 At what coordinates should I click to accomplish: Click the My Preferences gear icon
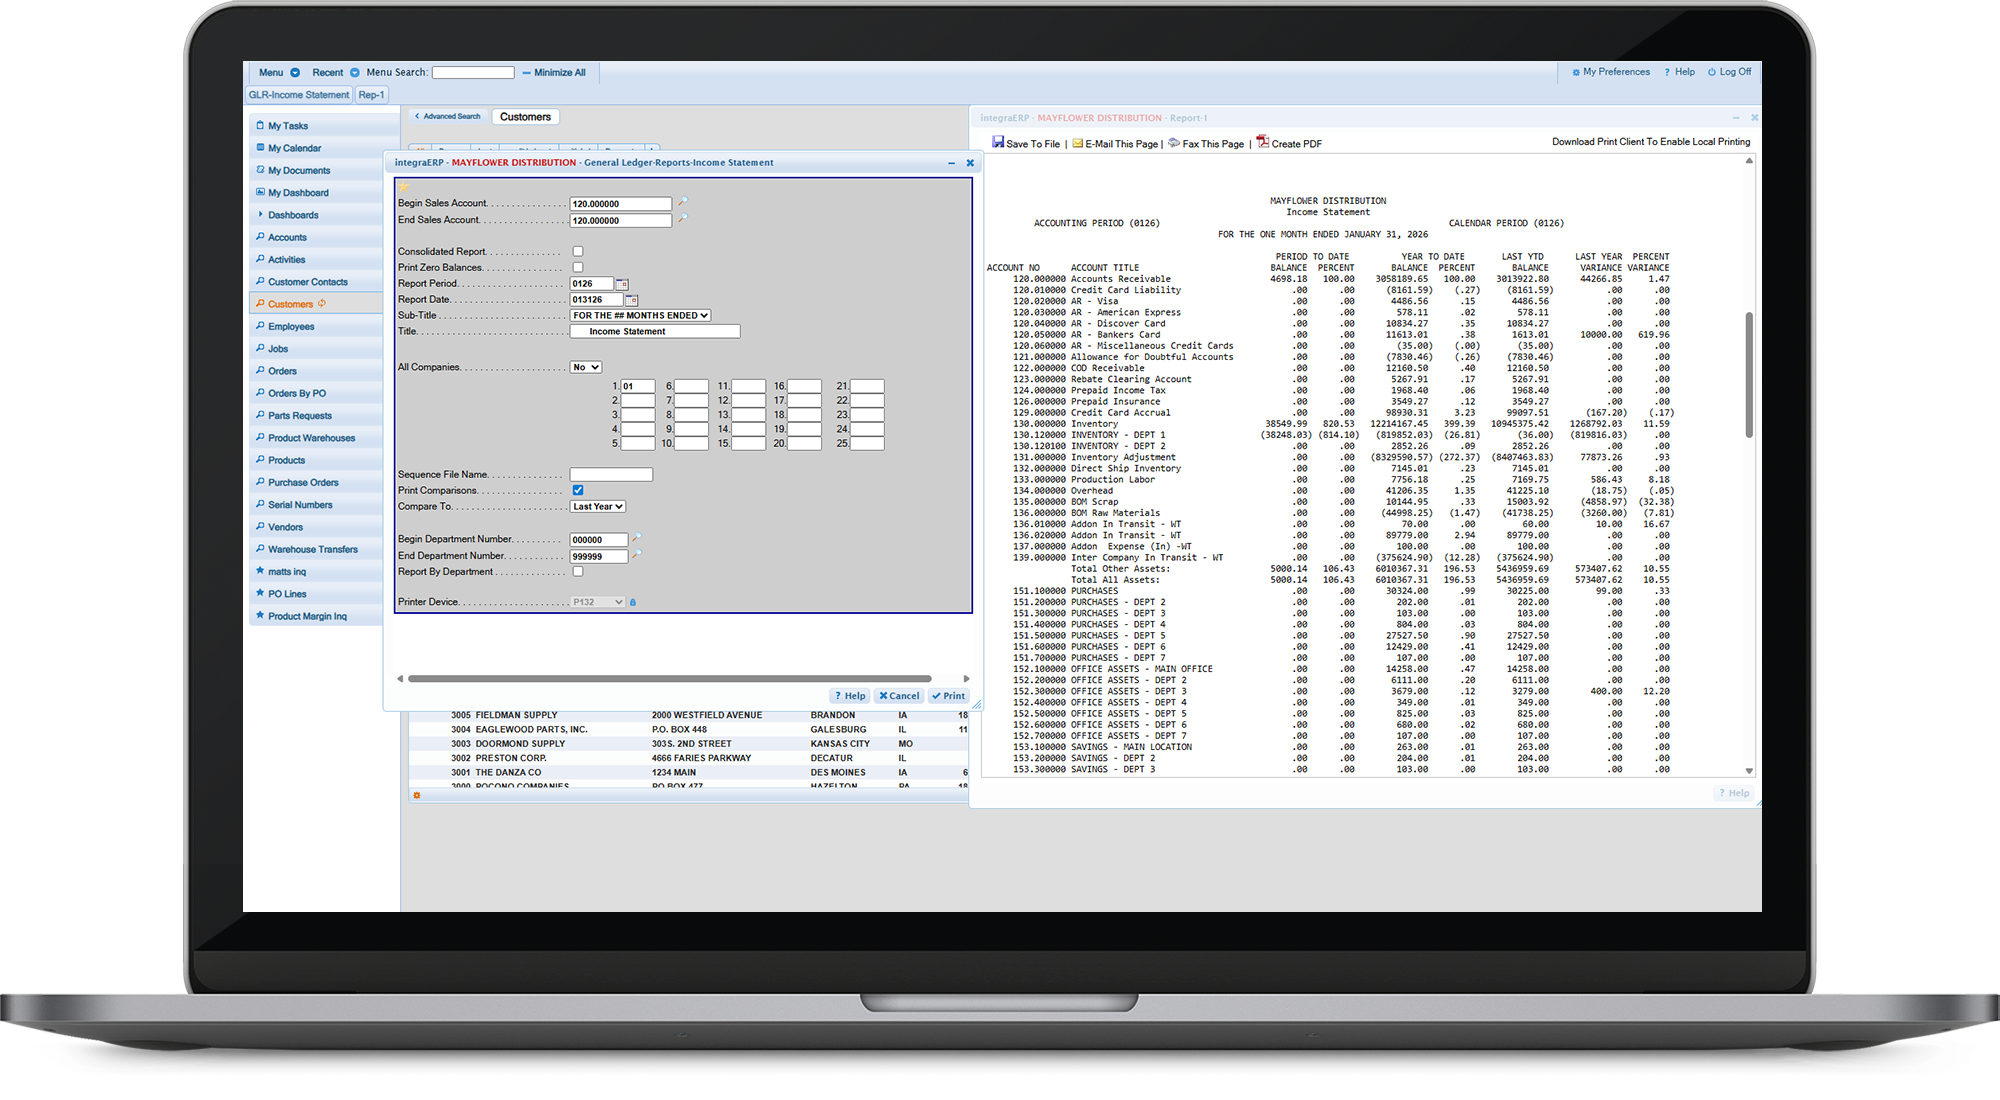[1576, 72]
